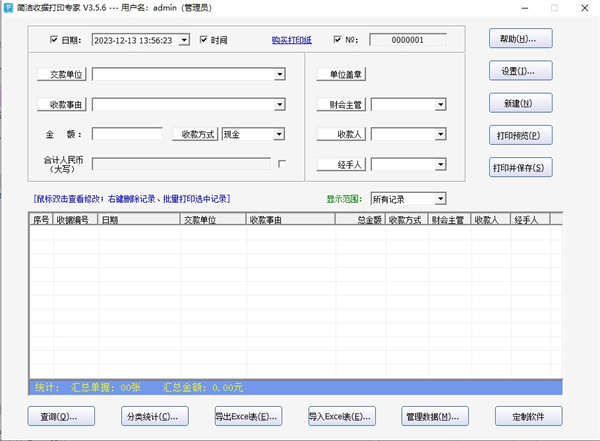Click the 金额 amount input field

click(127, 133)
